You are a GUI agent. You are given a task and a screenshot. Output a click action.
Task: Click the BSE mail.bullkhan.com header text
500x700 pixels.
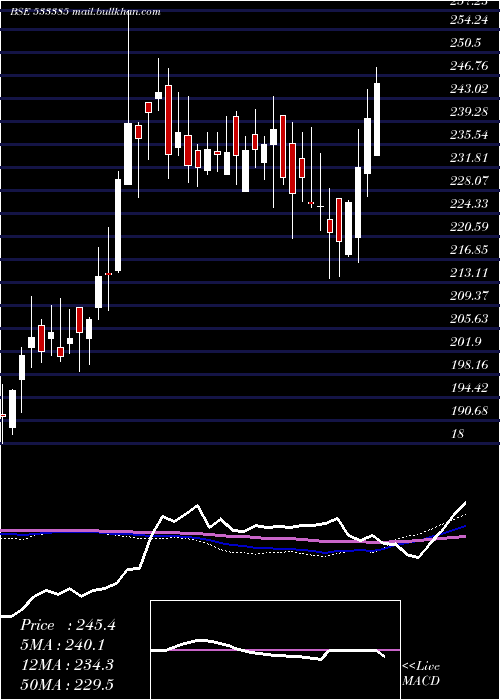[85, 12]
